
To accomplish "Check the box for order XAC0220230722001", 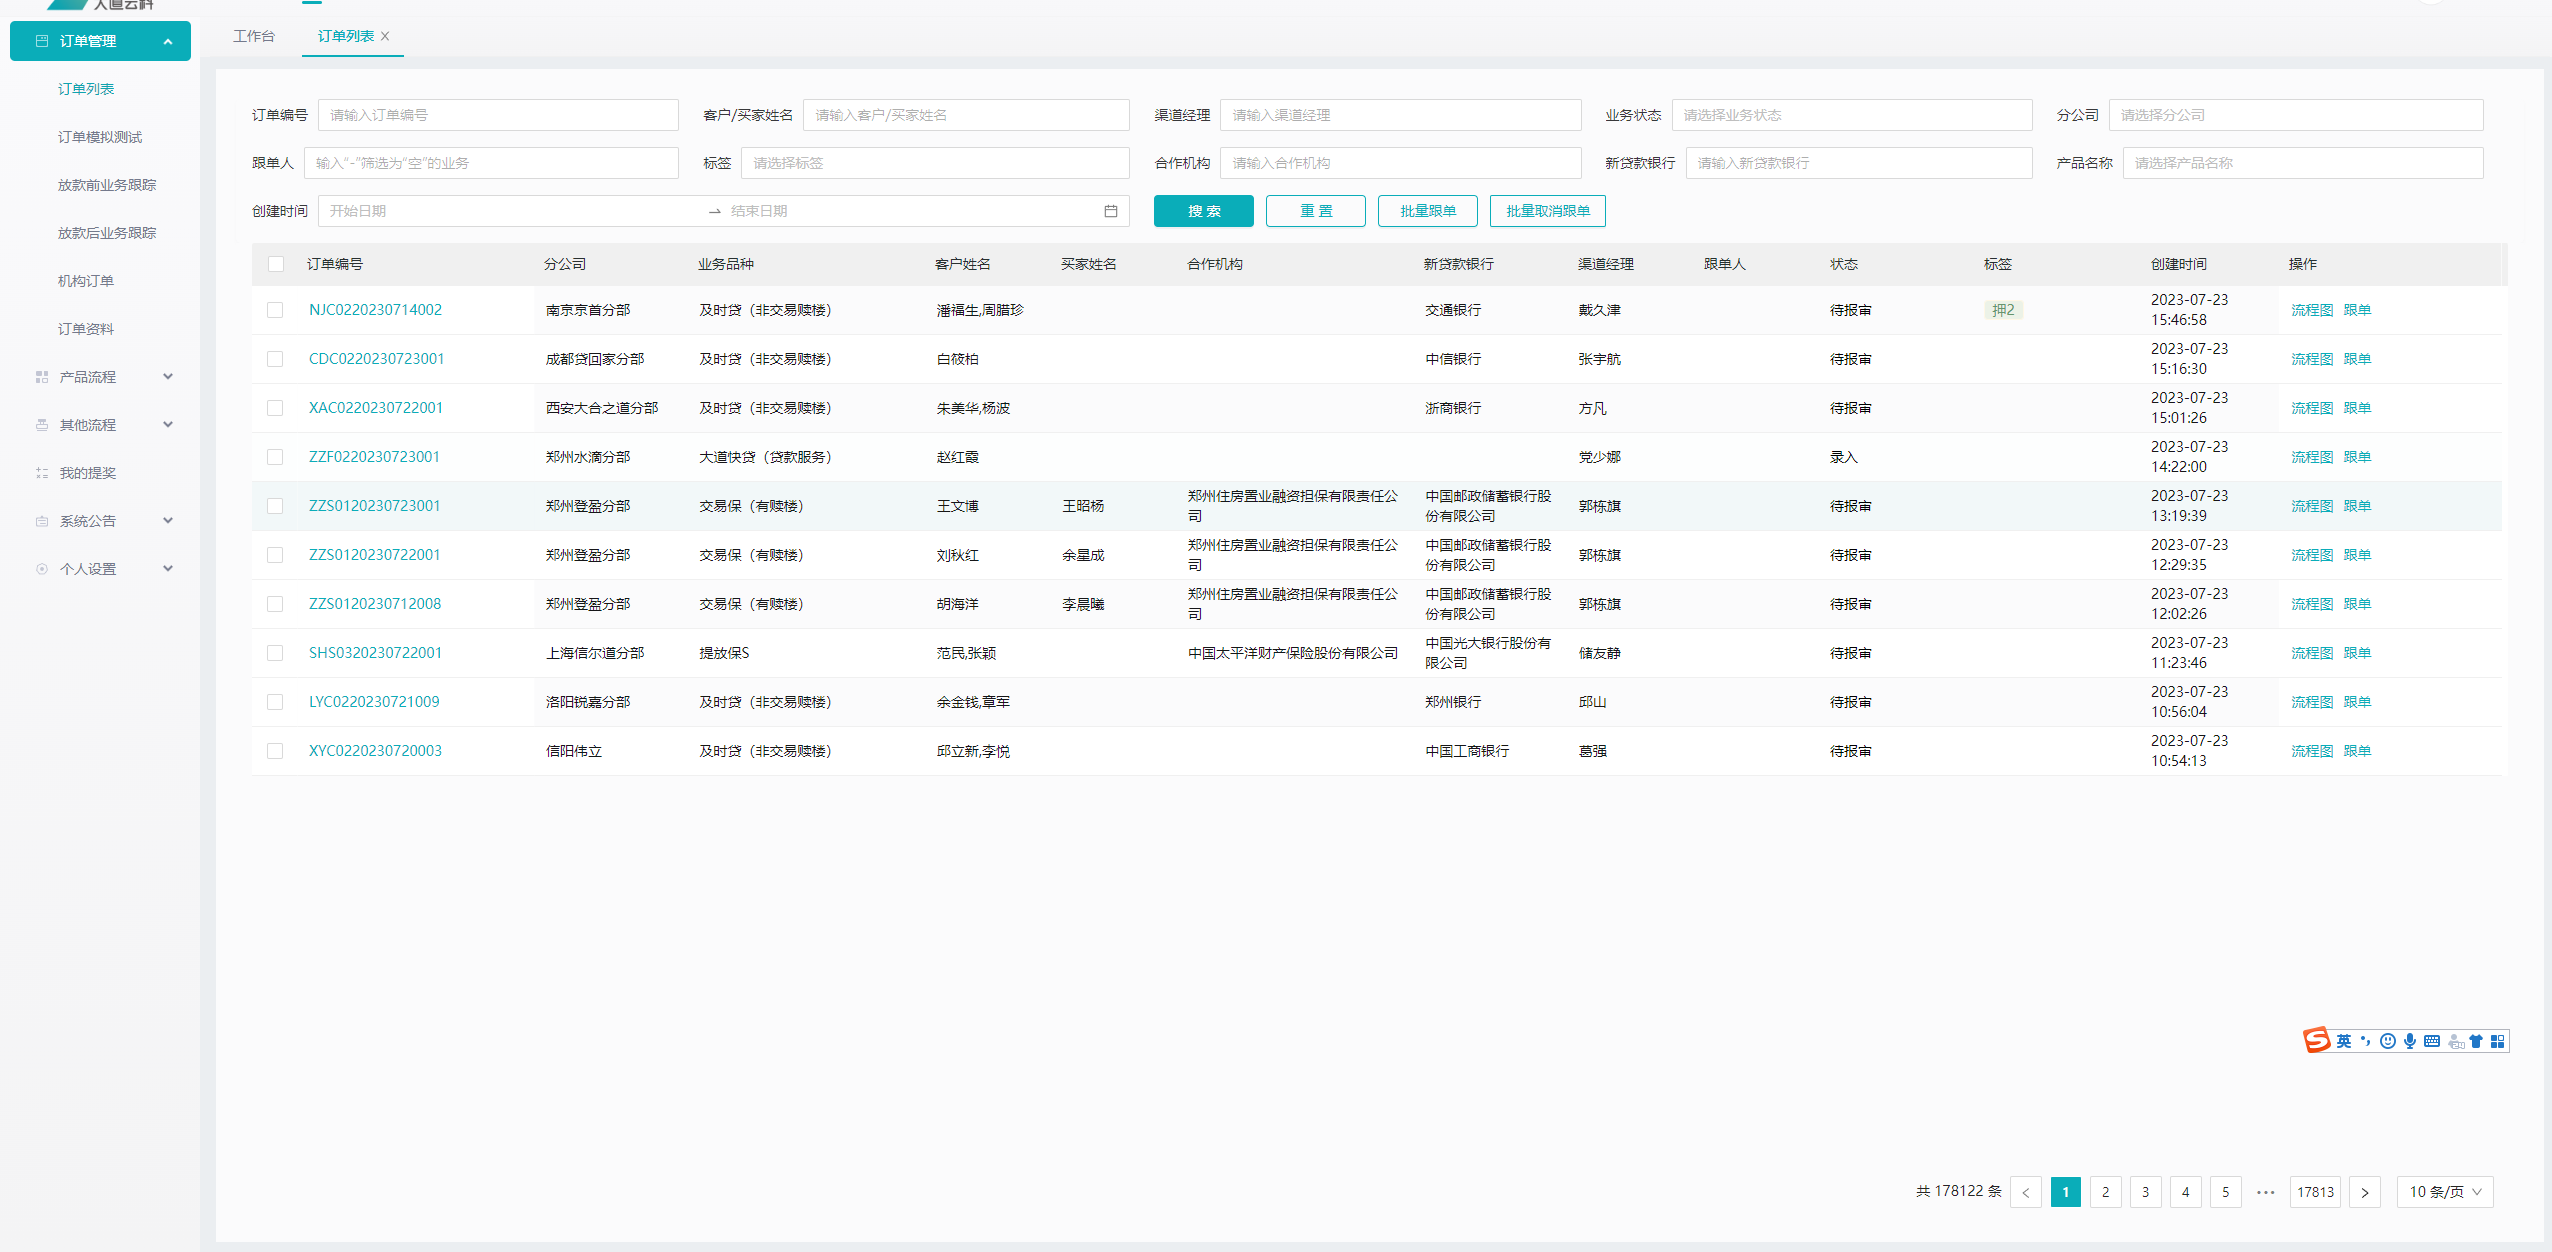I will (x=275, y=408).
